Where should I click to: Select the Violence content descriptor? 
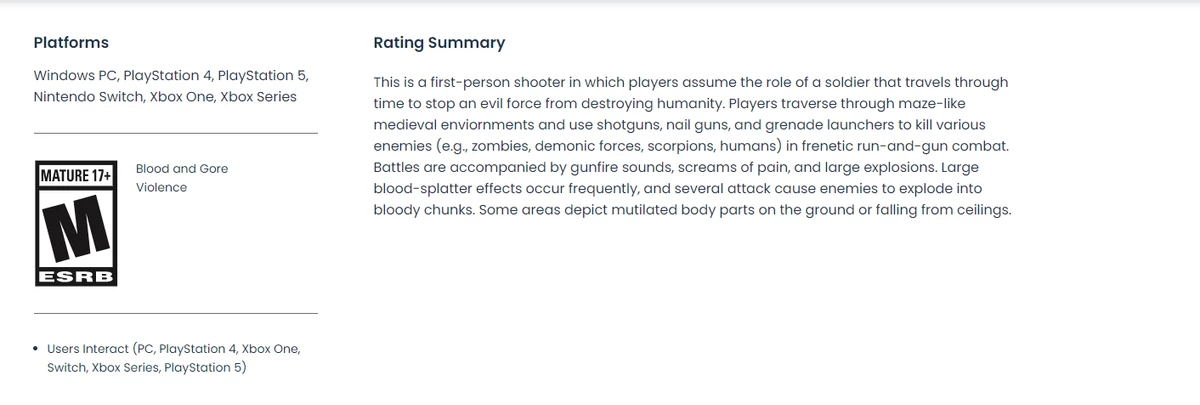click(x=161, y=187)
